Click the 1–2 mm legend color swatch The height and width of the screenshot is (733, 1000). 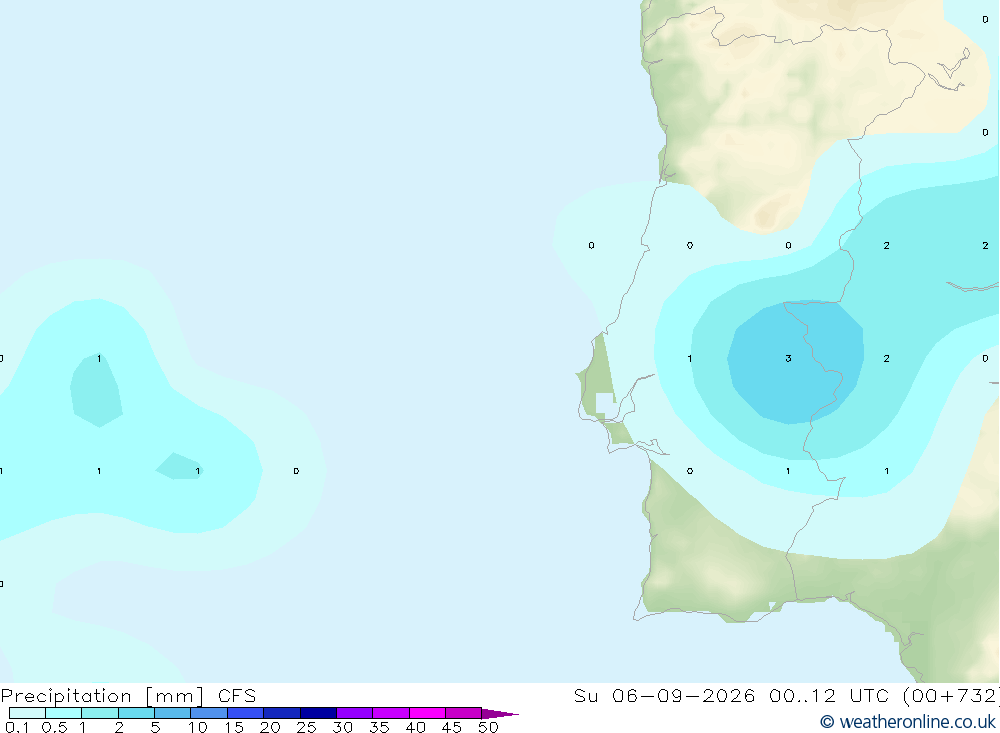coord(100,713)
